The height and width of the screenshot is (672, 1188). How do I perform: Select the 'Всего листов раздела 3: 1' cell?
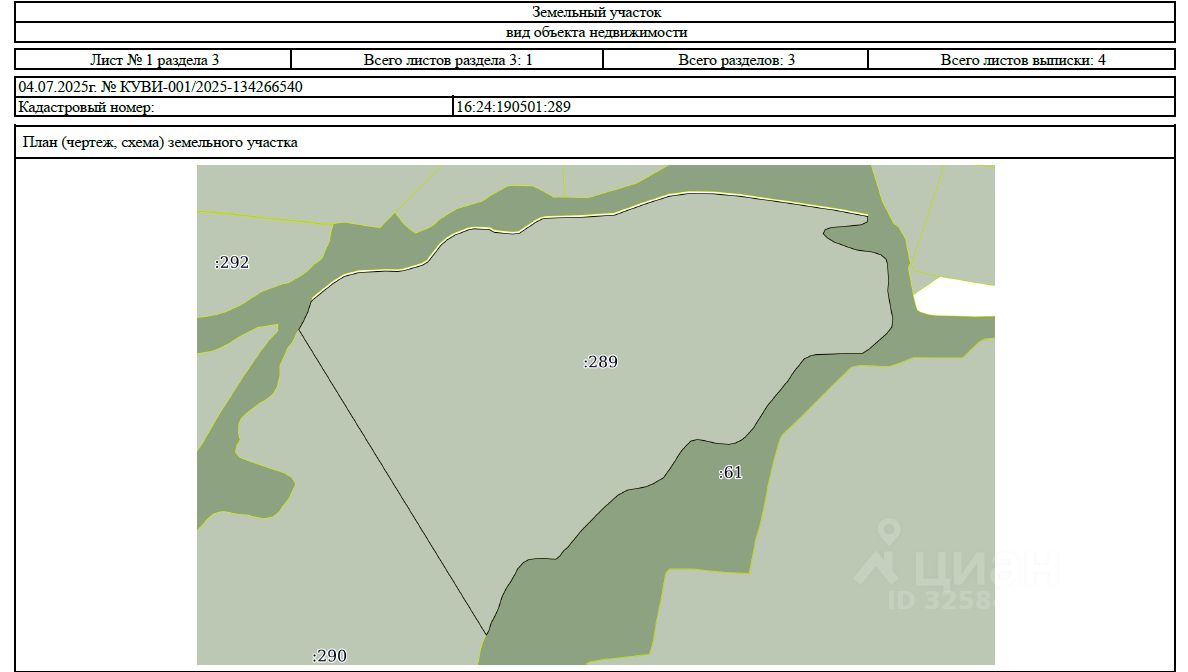click(448, 60)
